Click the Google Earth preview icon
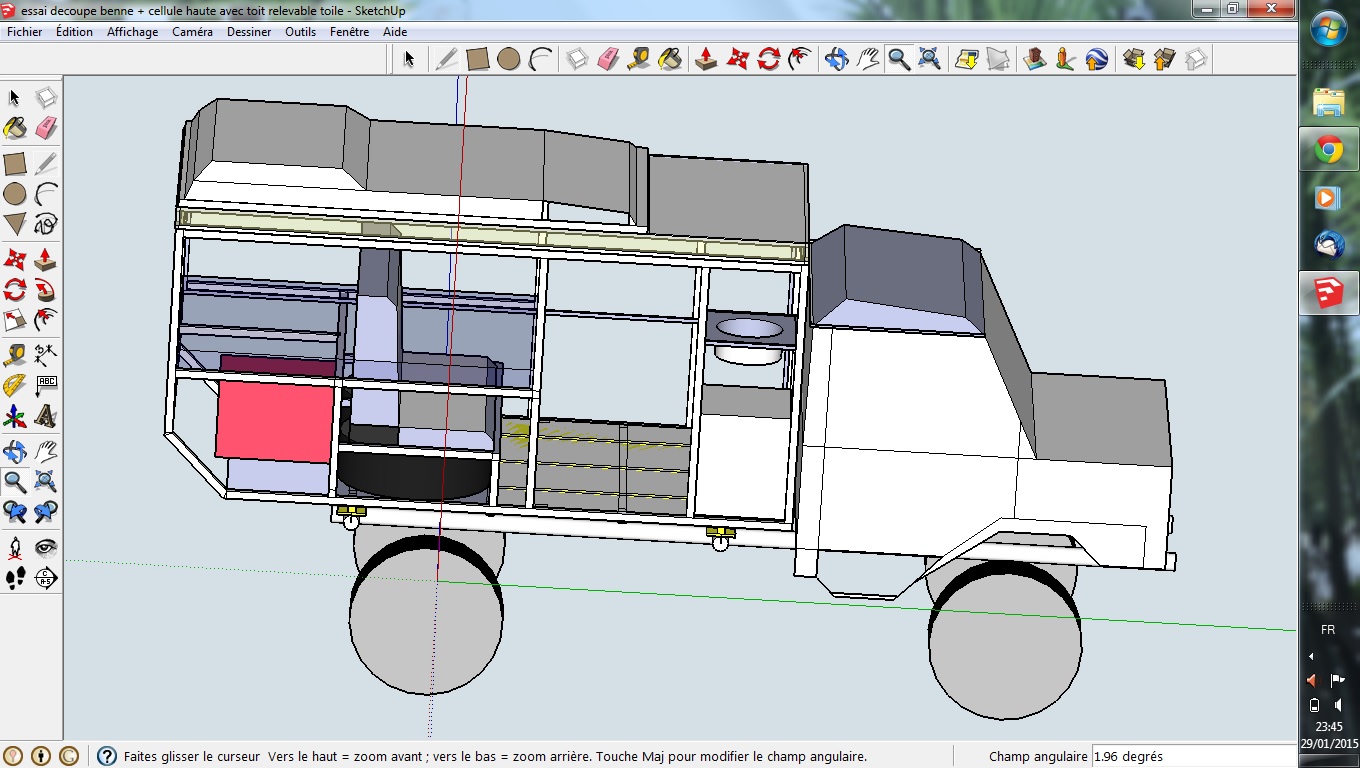Viewport: 1360px width, 768px height. click(x=1096, y=60)
